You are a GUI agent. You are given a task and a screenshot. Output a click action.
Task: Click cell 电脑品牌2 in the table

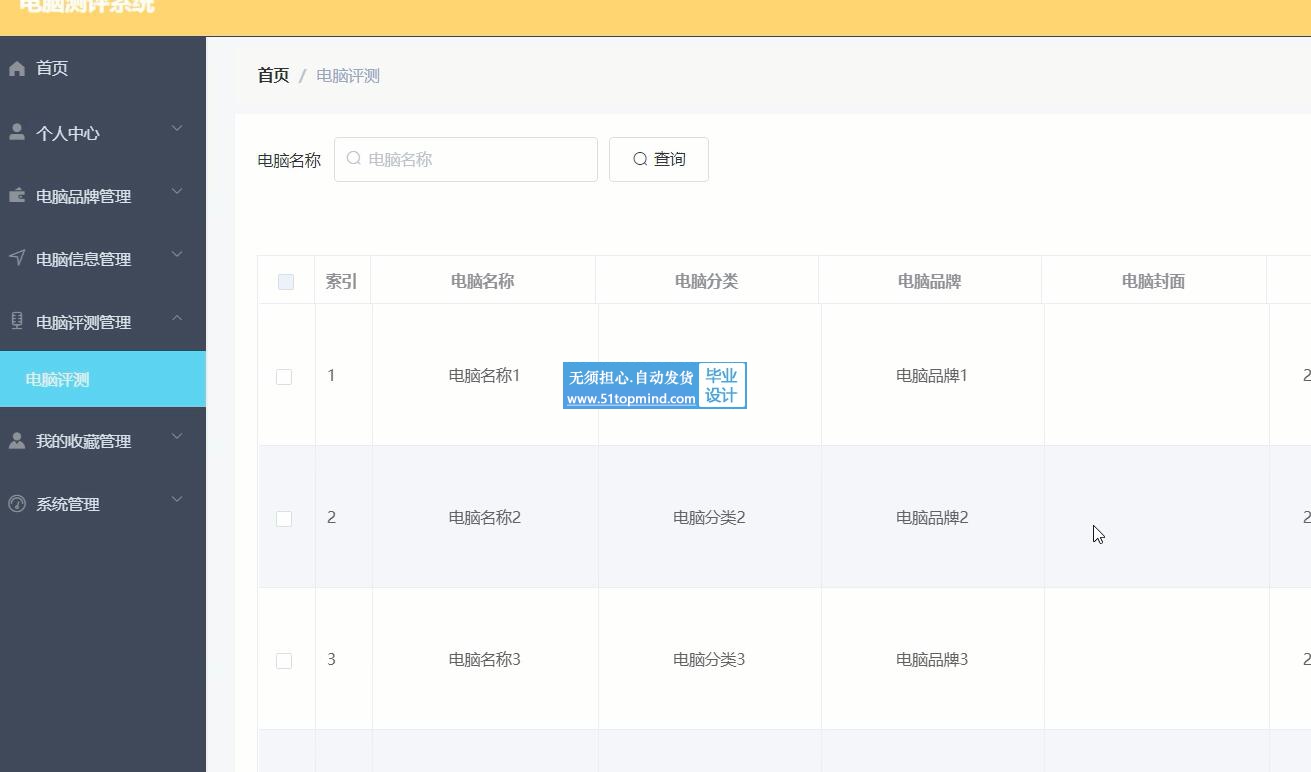pos(932,518)
